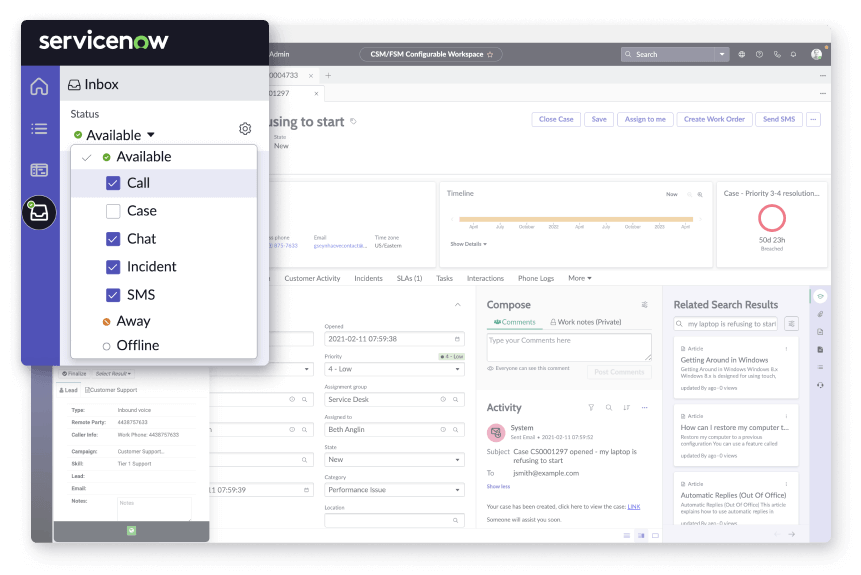Open the headset icon in contextual sidebar

click(x=820, y=385)
